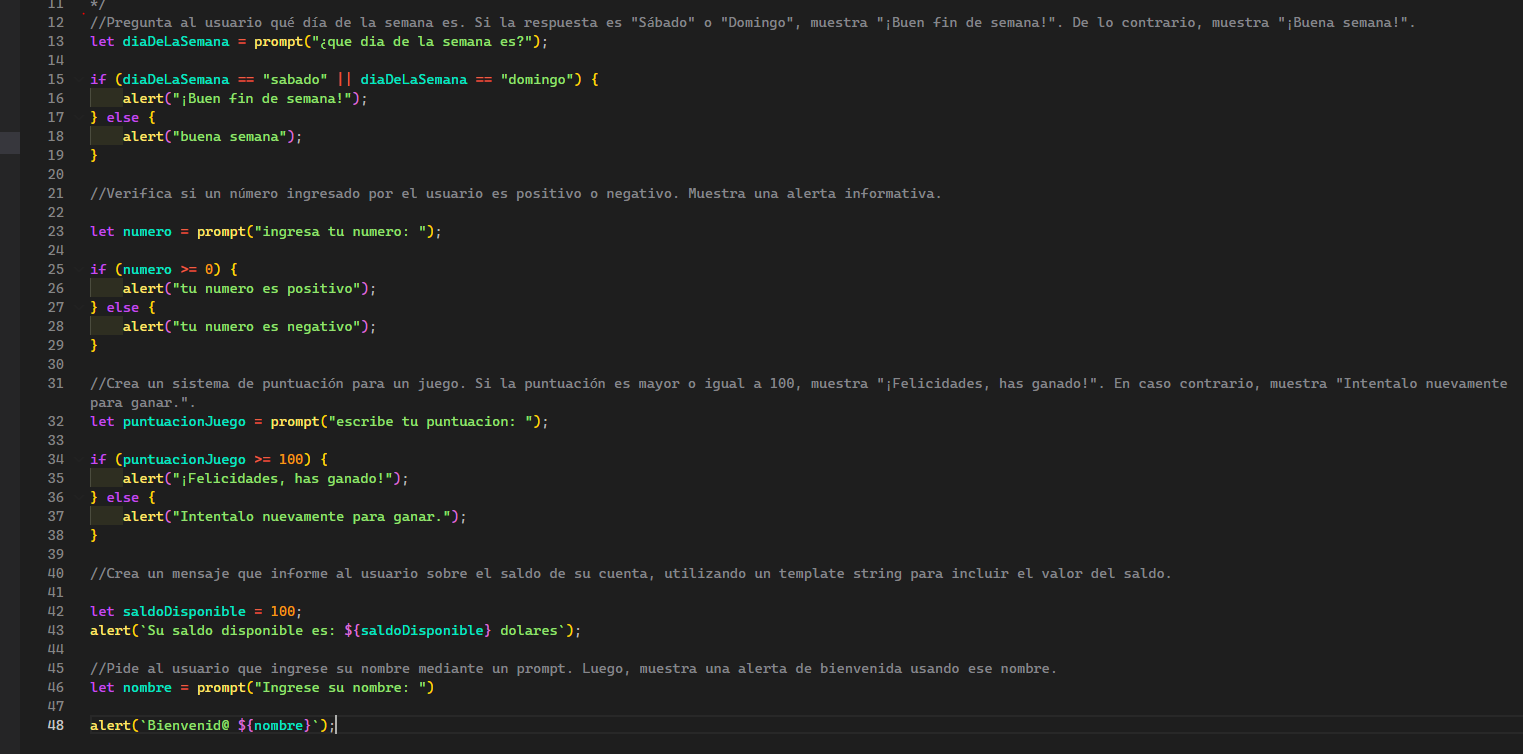
Task: Click the comment starting "Crea un mensaje que informe"
Action: coord(631,573)
